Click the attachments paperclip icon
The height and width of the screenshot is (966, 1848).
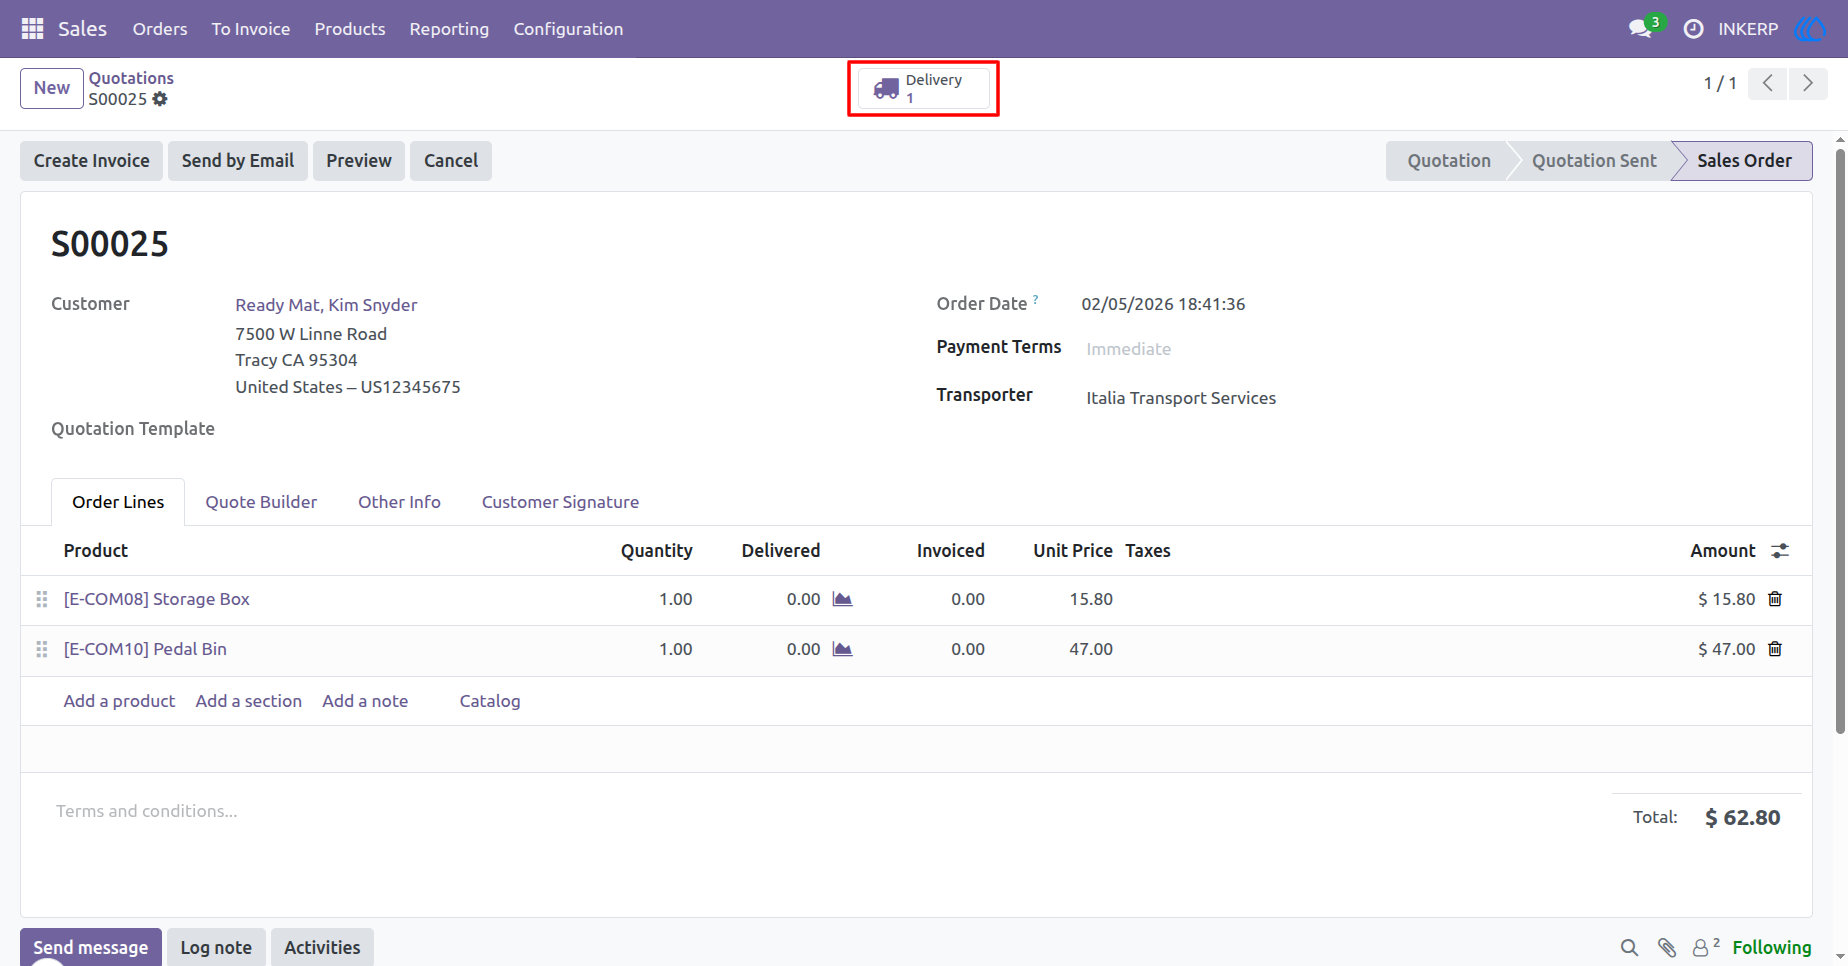pos(1666,947)
